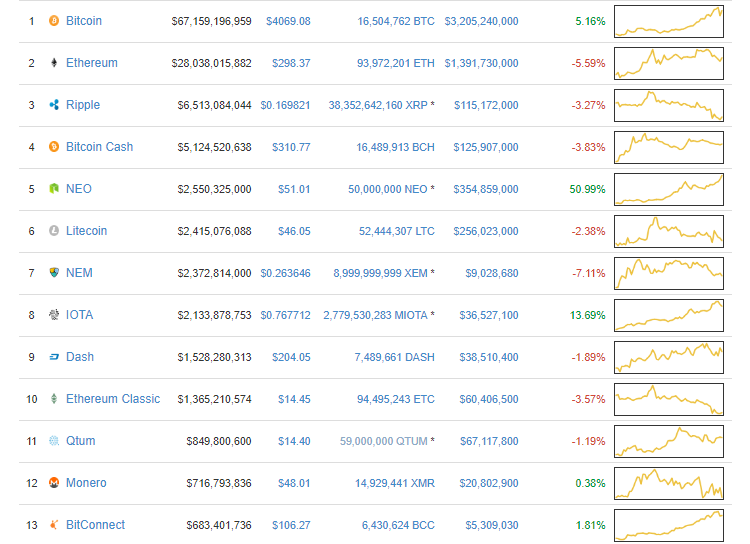Click the Monero sparkline chart

(x=668, y=483)
